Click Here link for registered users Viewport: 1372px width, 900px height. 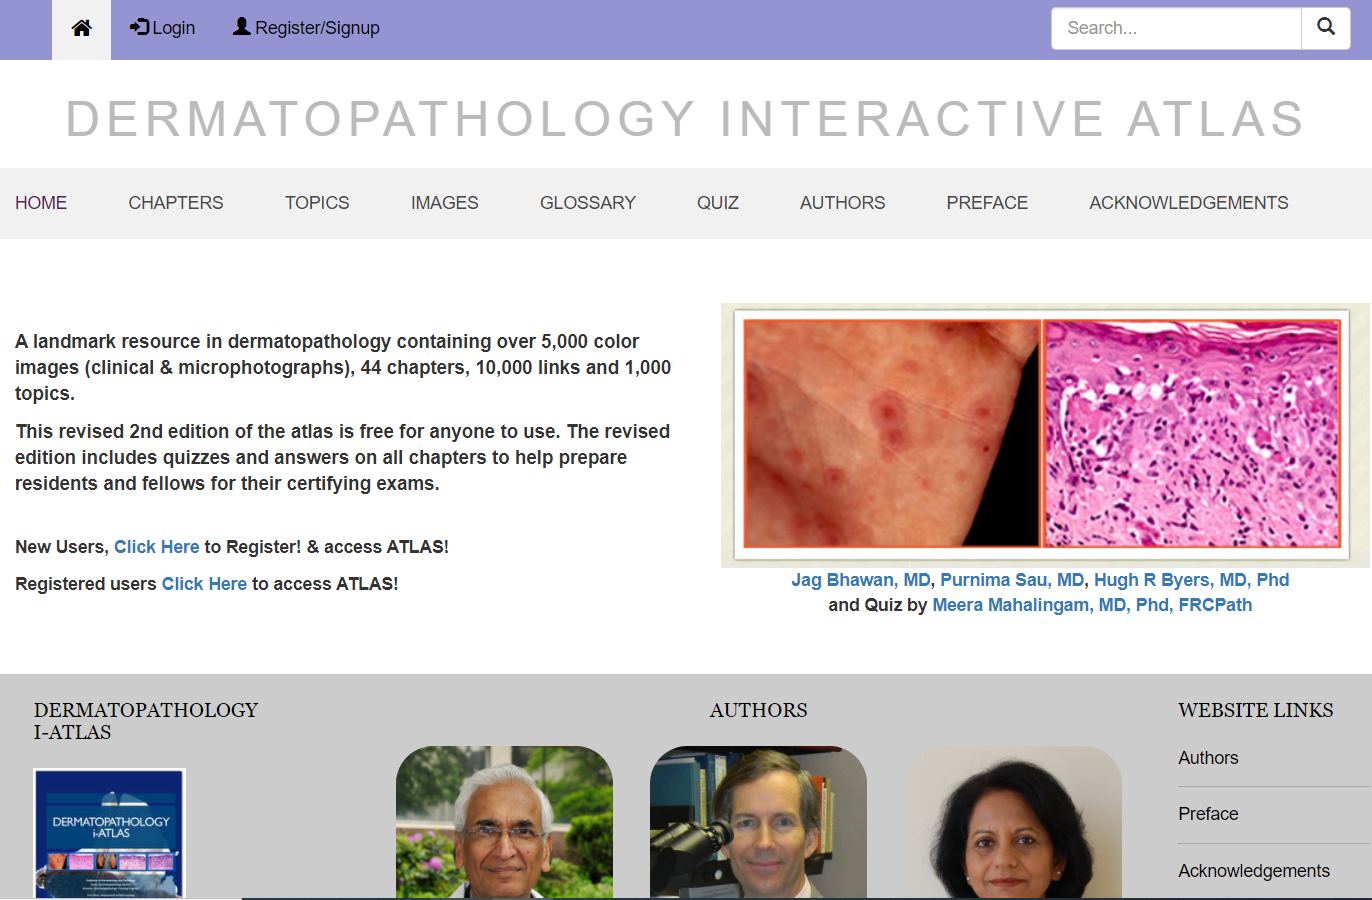click(x=204, y=584)
